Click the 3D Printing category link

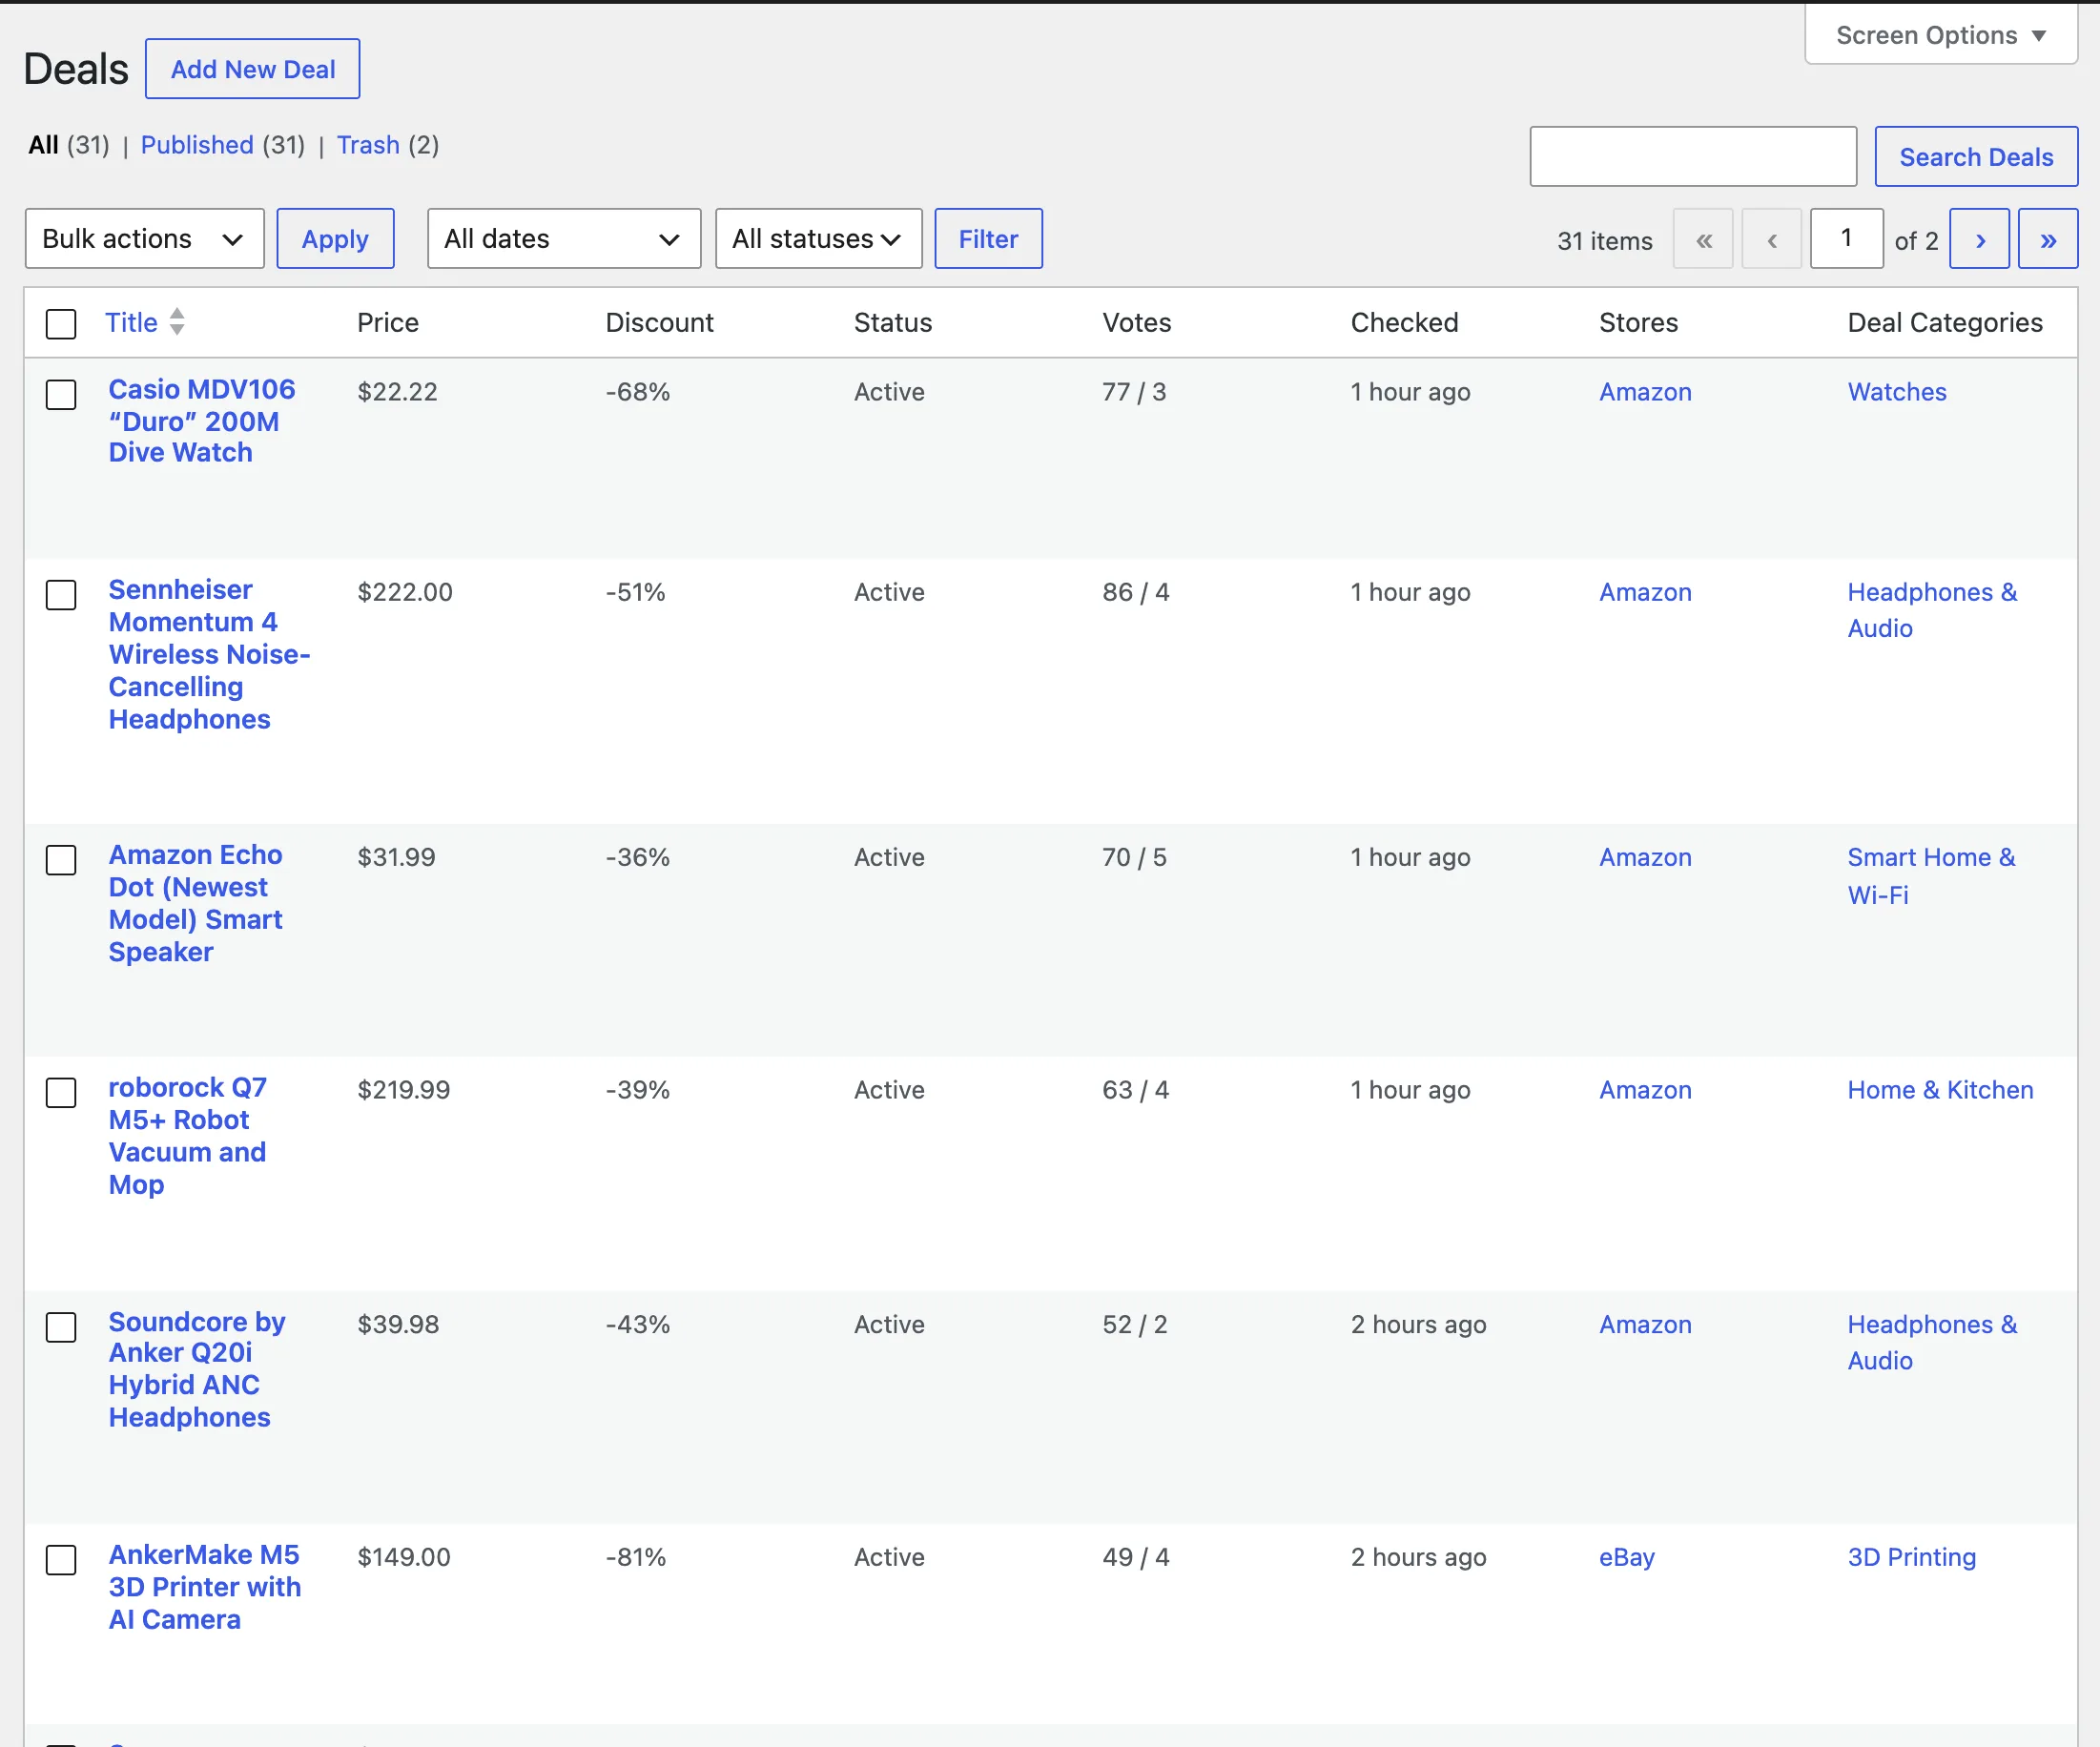coord(1911,1557)
